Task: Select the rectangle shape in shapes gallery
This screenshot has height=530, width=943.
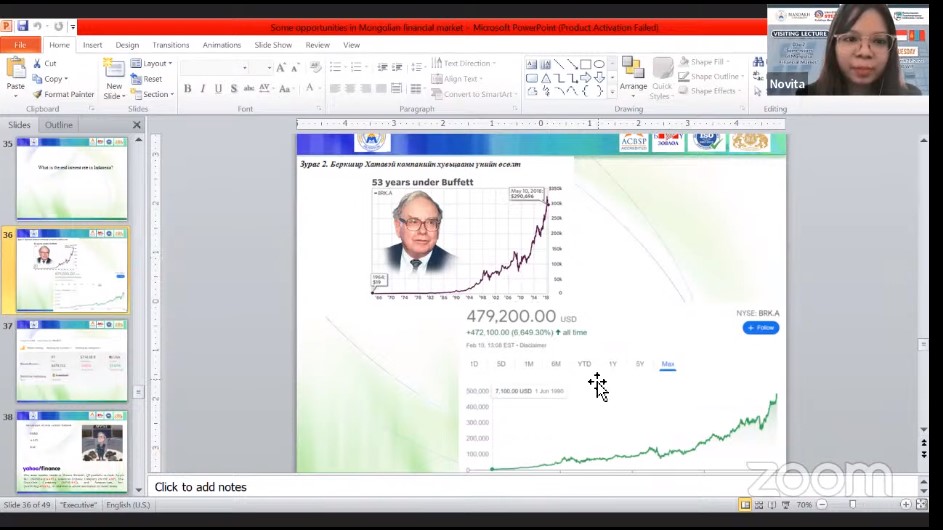Action: point(585,64)
